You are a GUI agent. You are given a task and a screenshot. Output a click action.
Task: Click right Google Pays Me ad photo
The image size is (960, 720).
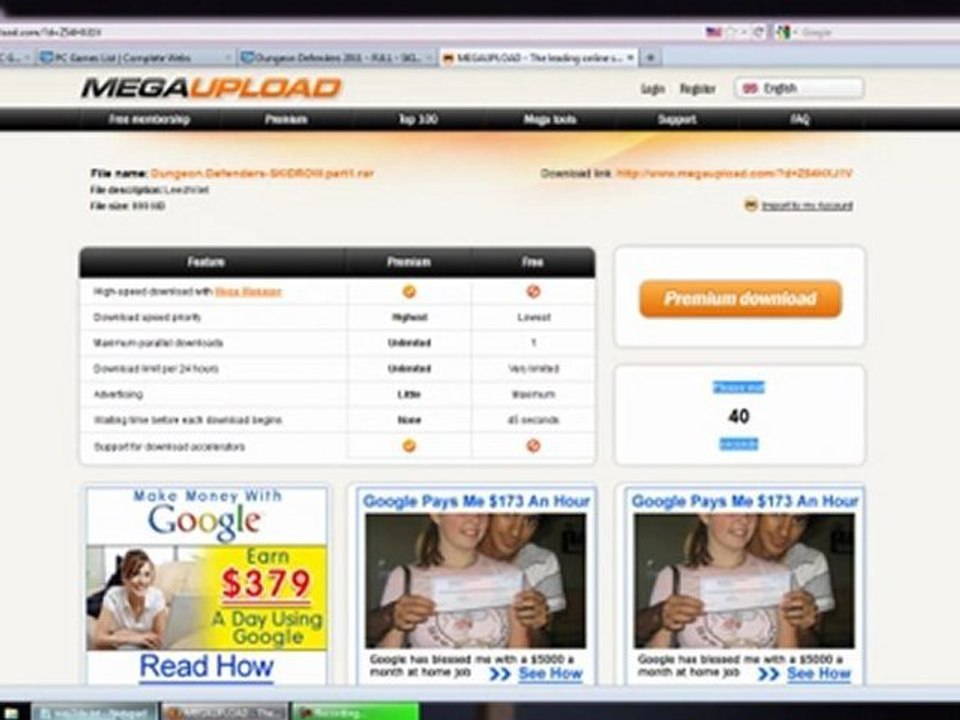744,580
